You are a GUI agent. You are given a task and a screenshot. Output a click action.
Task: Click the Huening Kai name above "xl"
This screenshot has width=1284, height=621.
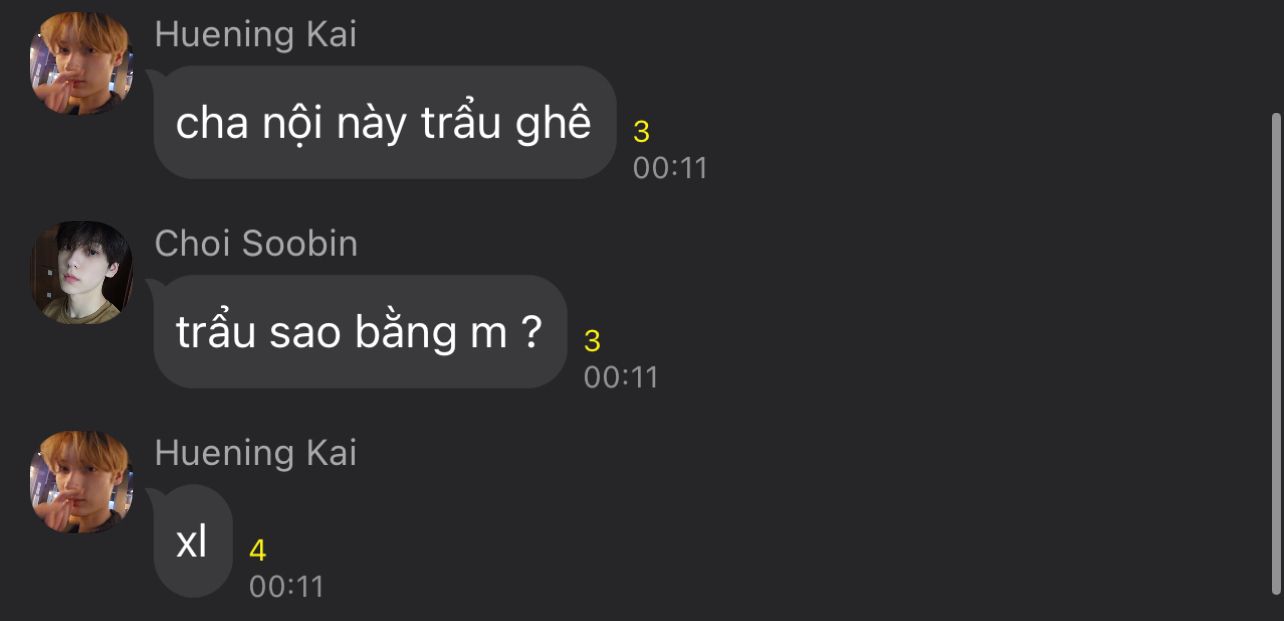(x=256, y=453)
